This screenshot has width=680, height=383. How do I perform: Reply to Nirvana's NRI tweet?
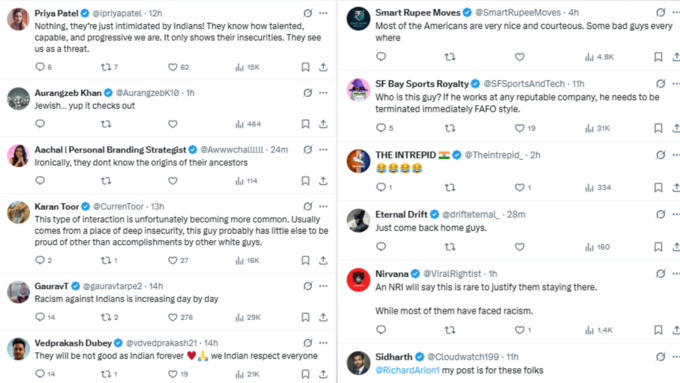[381, 330]
